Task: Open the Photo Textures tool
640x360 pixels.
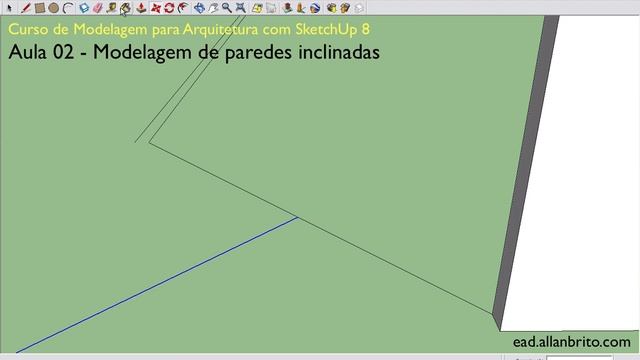Action: 301,8
